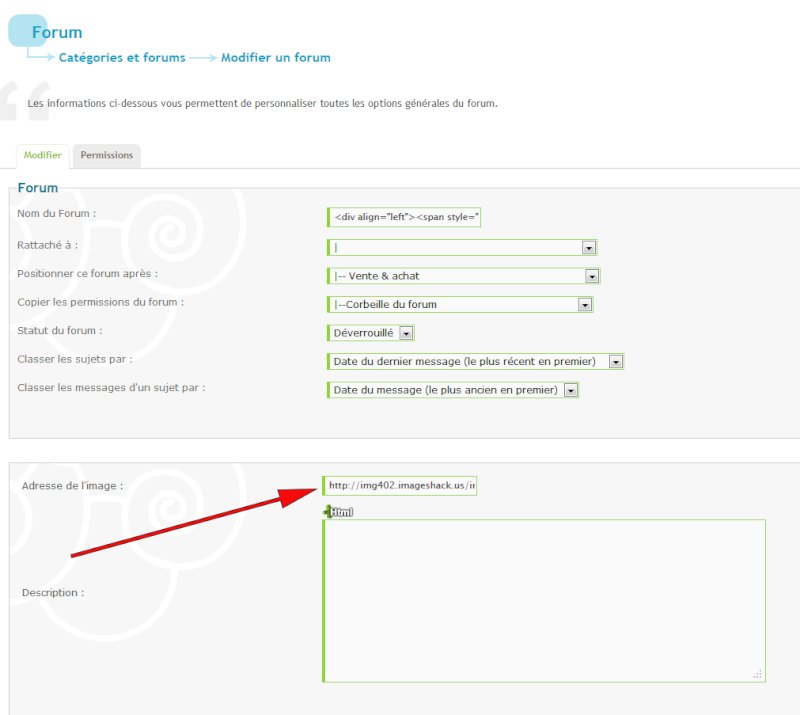Click the Adresse de l'image URL field

399,485
